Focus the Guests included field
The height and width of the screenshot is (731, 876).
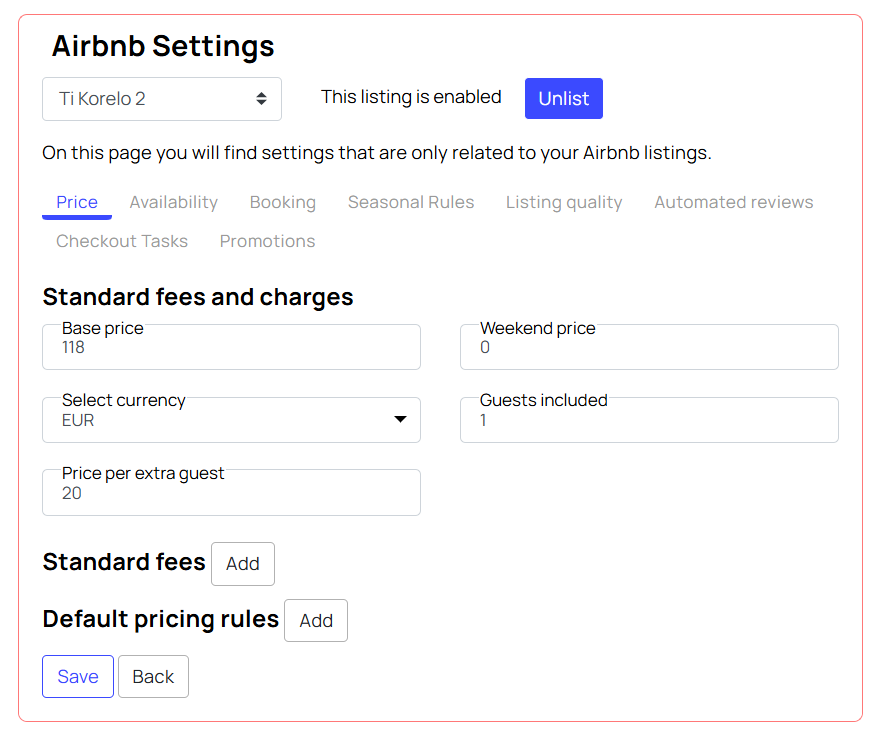[649, 420]
